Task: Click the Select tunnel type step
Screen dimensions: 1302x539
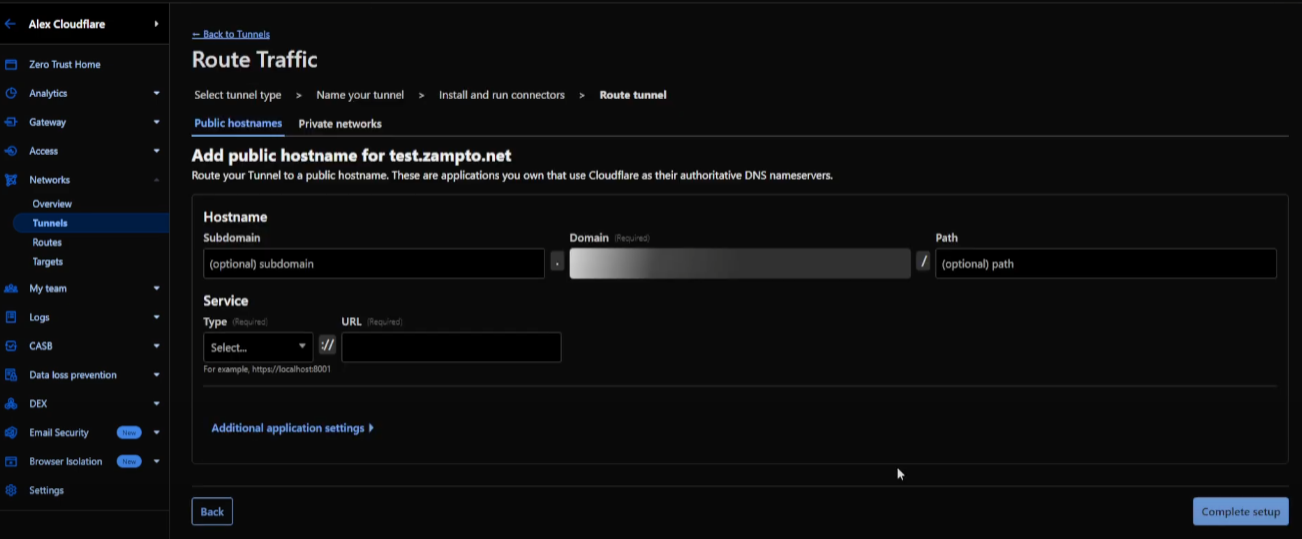Action: point(238,95)
